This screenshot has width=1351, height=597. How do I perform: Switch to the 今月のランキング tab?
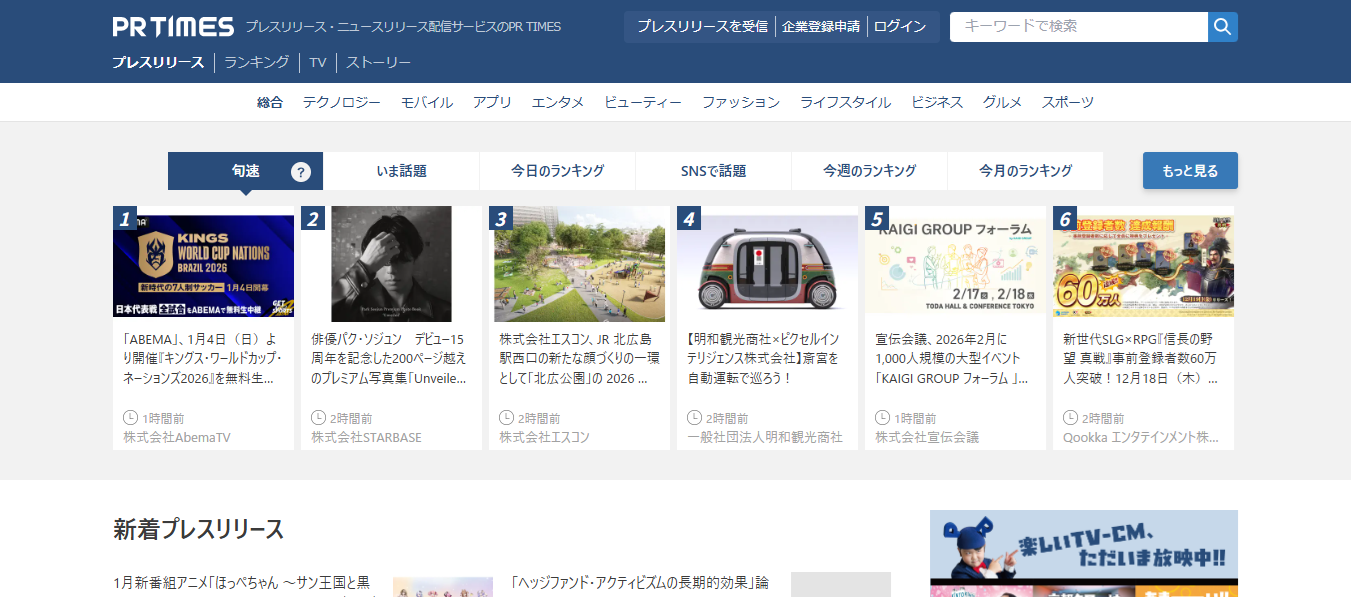(x=1025, y=171)
